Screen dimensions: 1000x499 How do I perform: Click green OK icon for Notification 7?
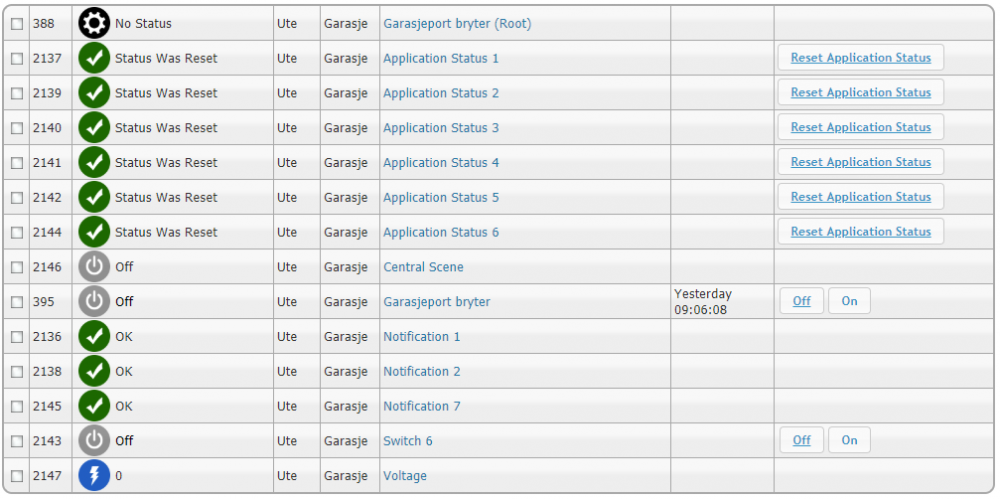point(94,406)
